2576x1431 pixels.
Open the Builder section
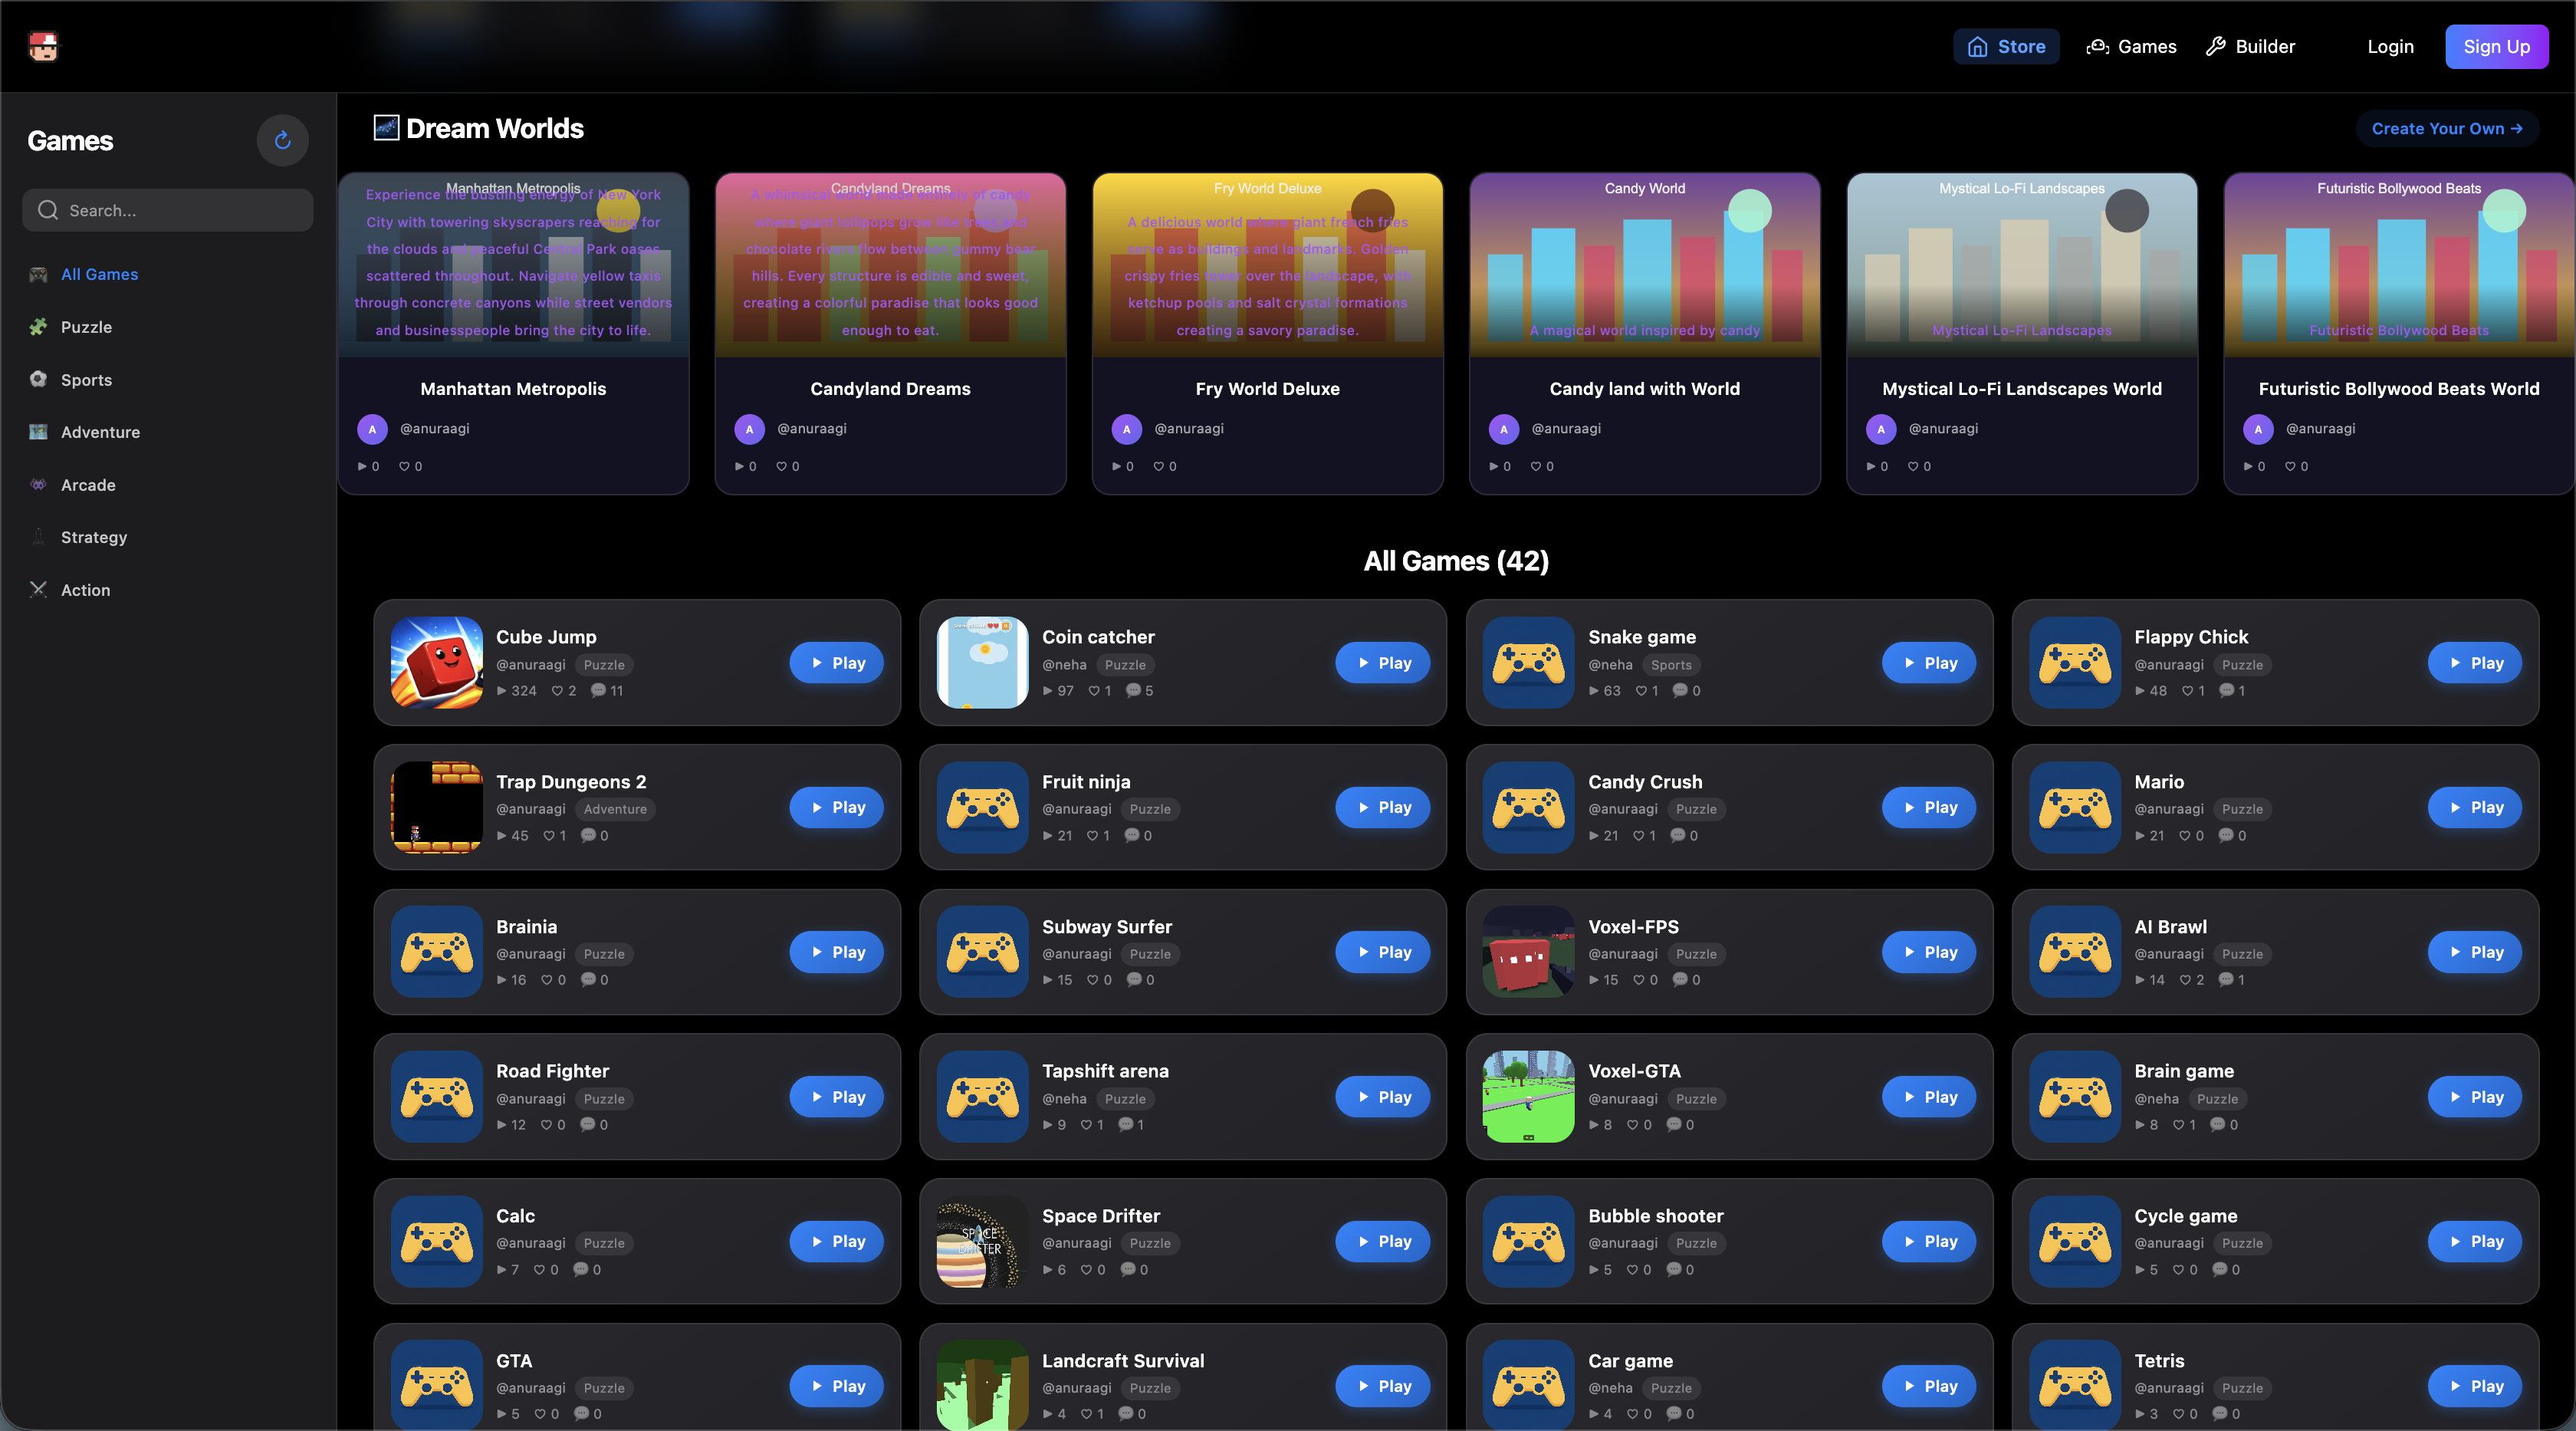2251,46
